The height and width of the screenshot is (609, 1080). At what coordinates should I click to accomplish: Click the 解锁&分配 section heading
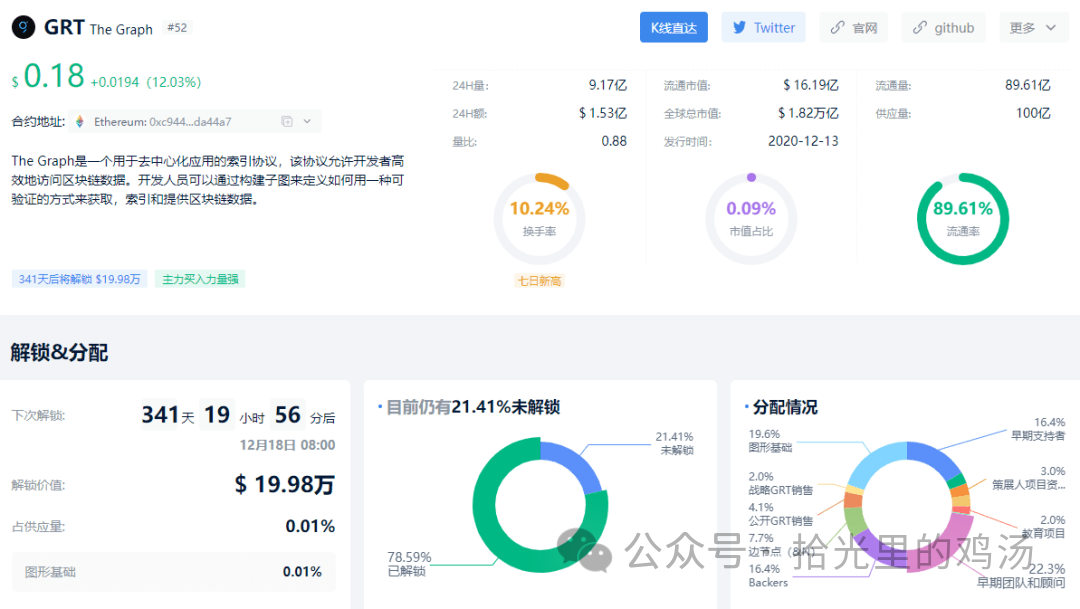click(x=59, y=353)
